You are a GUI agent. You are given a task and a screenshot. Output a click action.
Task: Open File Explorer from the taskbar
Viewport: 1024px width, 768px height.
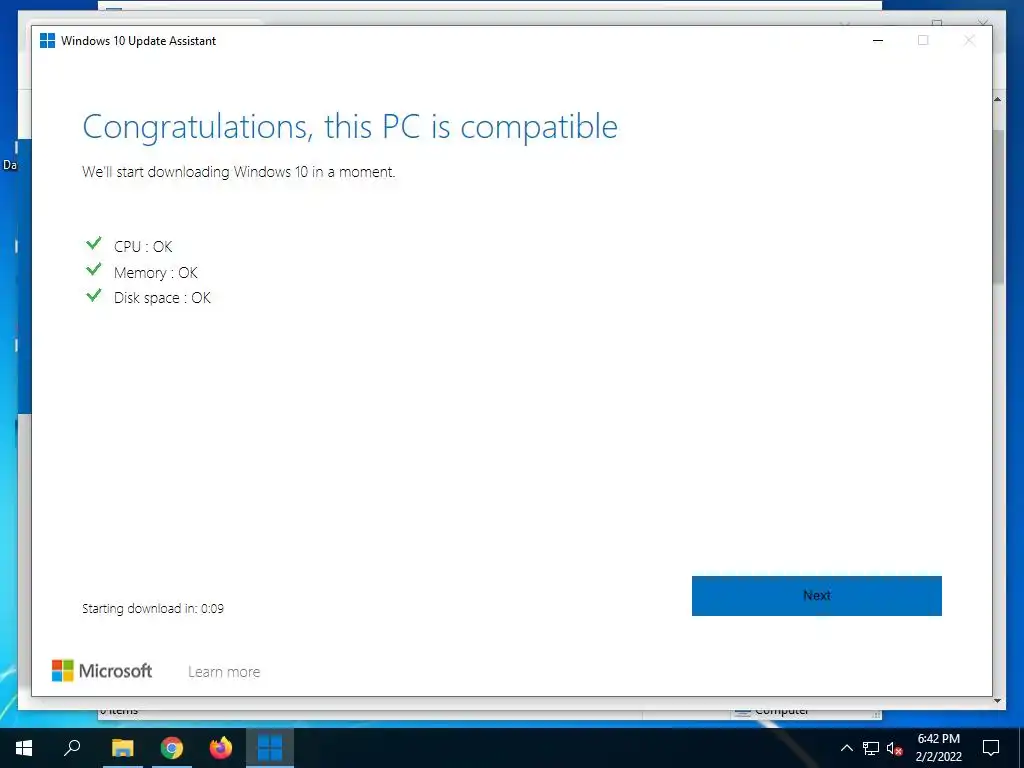(x=122, y=748)
